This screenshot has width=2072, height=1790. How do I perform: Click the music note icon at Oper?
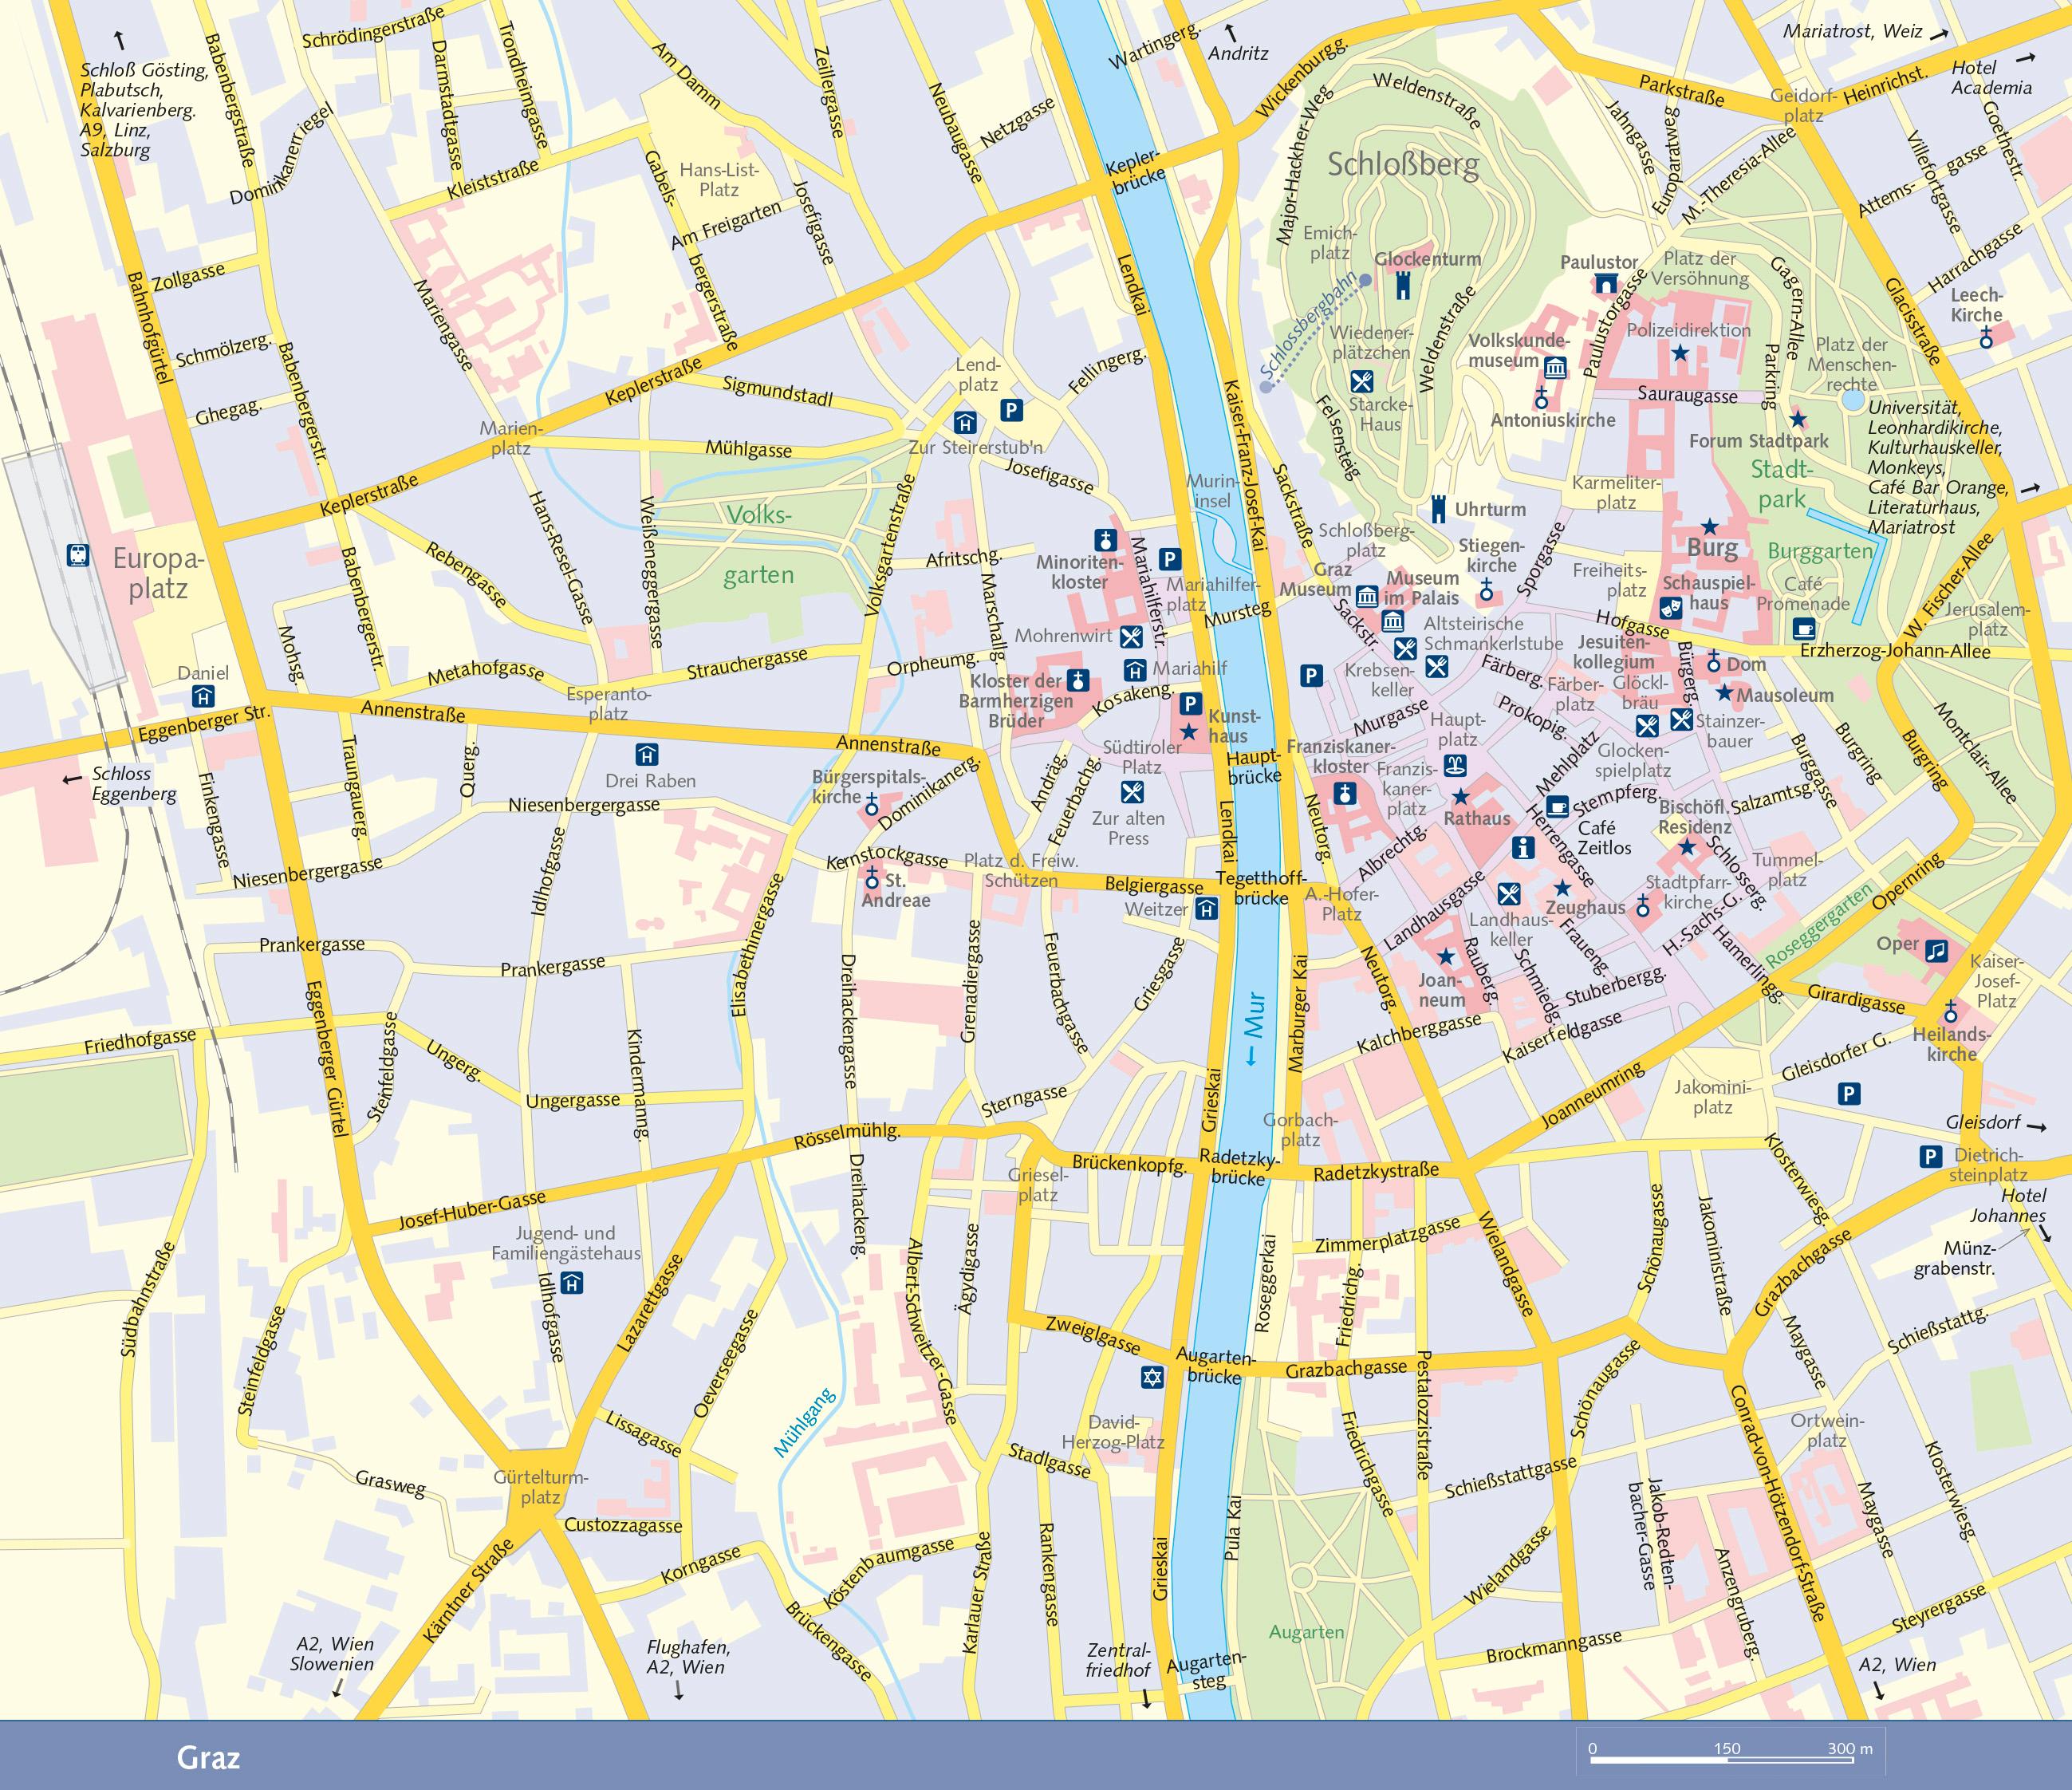click(1937, 951)
